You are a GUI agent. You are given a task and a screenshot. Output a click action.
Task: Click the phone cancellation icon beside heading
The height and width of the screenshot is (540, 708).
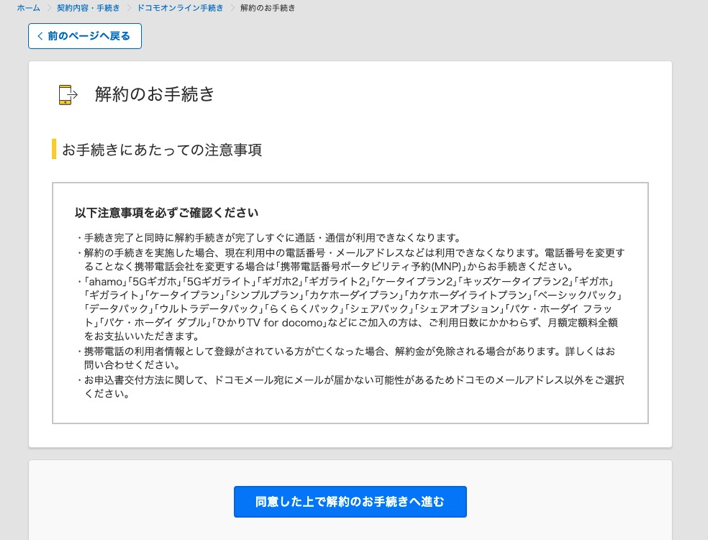coord(68,95)
